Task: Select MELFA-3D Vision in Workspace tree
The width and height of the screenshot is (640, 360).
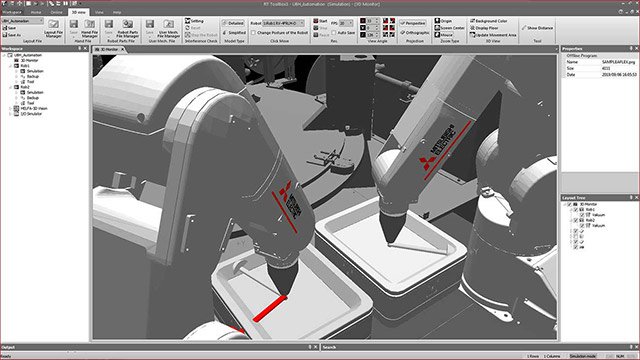Action: click(x=34, y=109)
